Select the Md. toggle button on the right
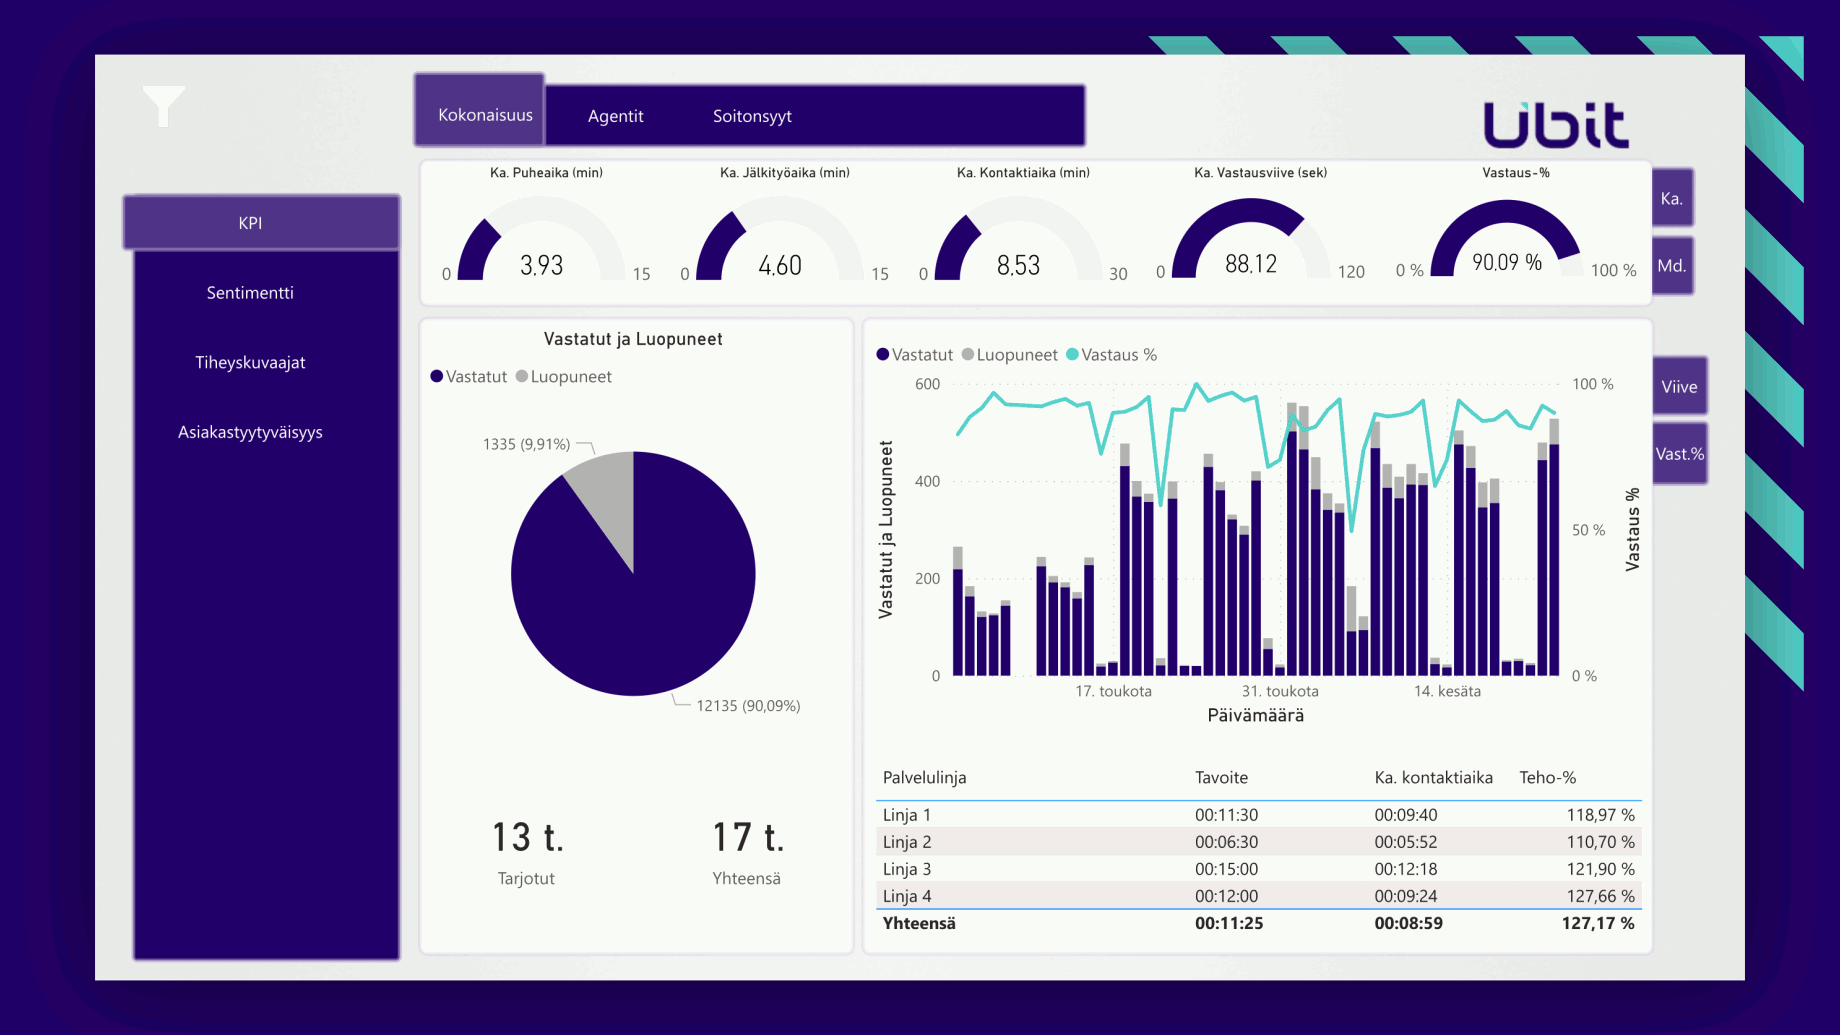1840x1035 pixels. click(x=1671, y=265)
